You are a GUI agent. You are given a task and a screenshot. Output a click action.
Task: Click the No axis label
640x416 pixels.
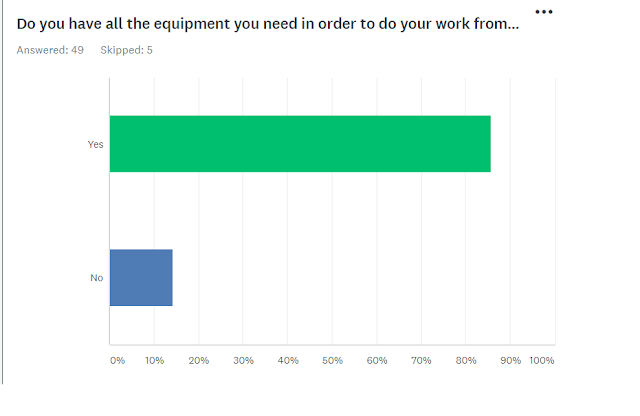[97, 277]
